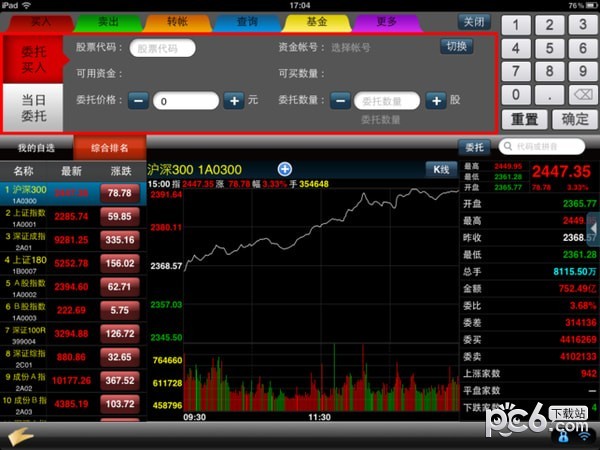Click the 重置 reset button
This screenshot has height=450, width=600.
click(525, 119)
